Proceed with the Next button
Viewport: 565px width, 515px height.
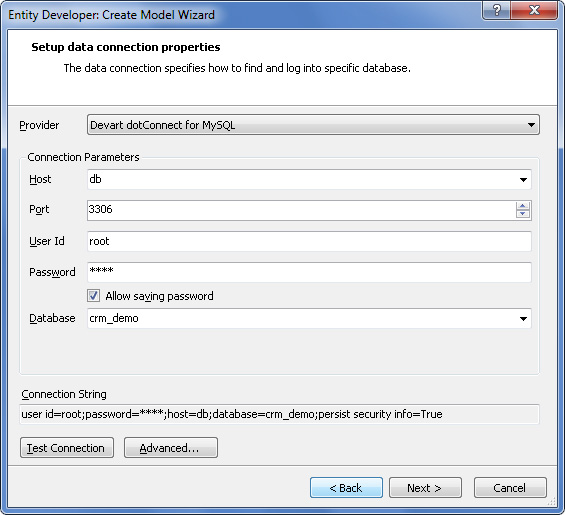click(425, 488)
